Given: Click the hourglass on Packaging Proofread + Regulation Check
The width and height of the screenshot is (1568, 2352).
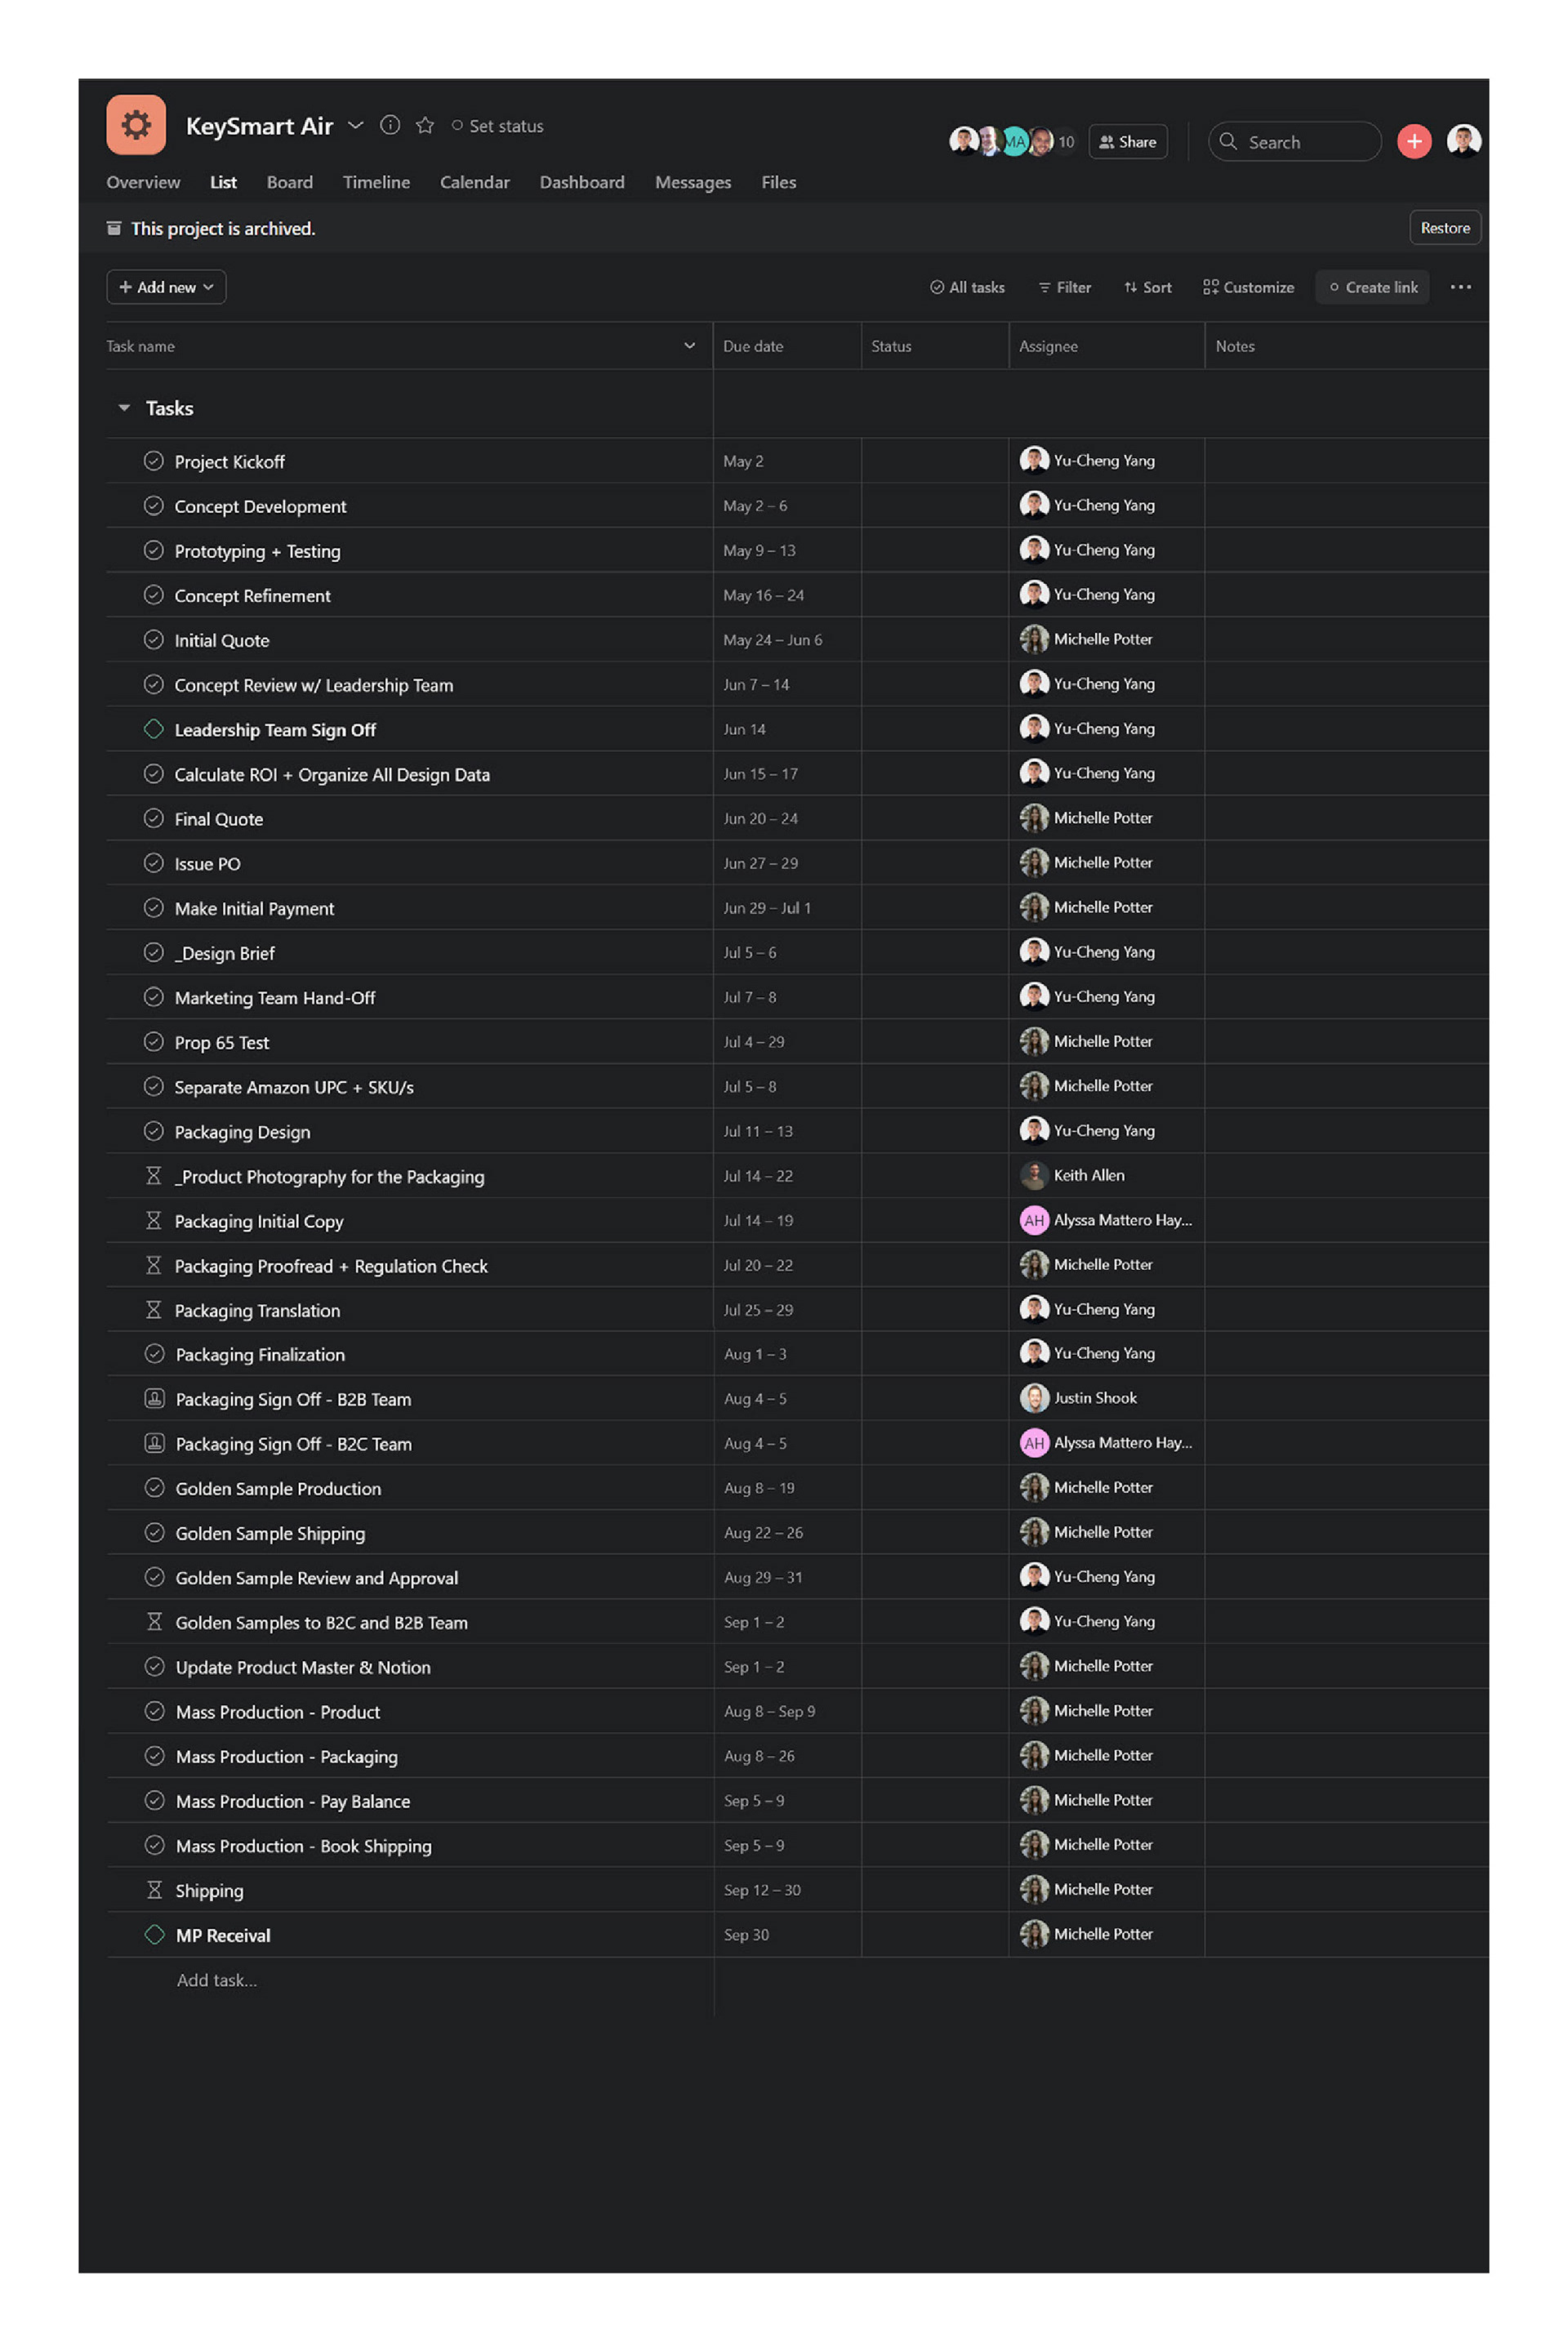Looking at the screenshot, I should (154, 1265).
